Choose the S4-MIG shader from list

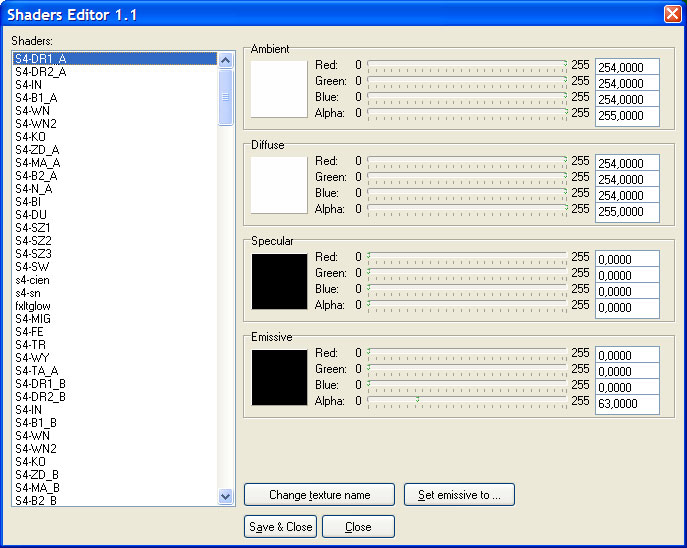tap(34, 319)
